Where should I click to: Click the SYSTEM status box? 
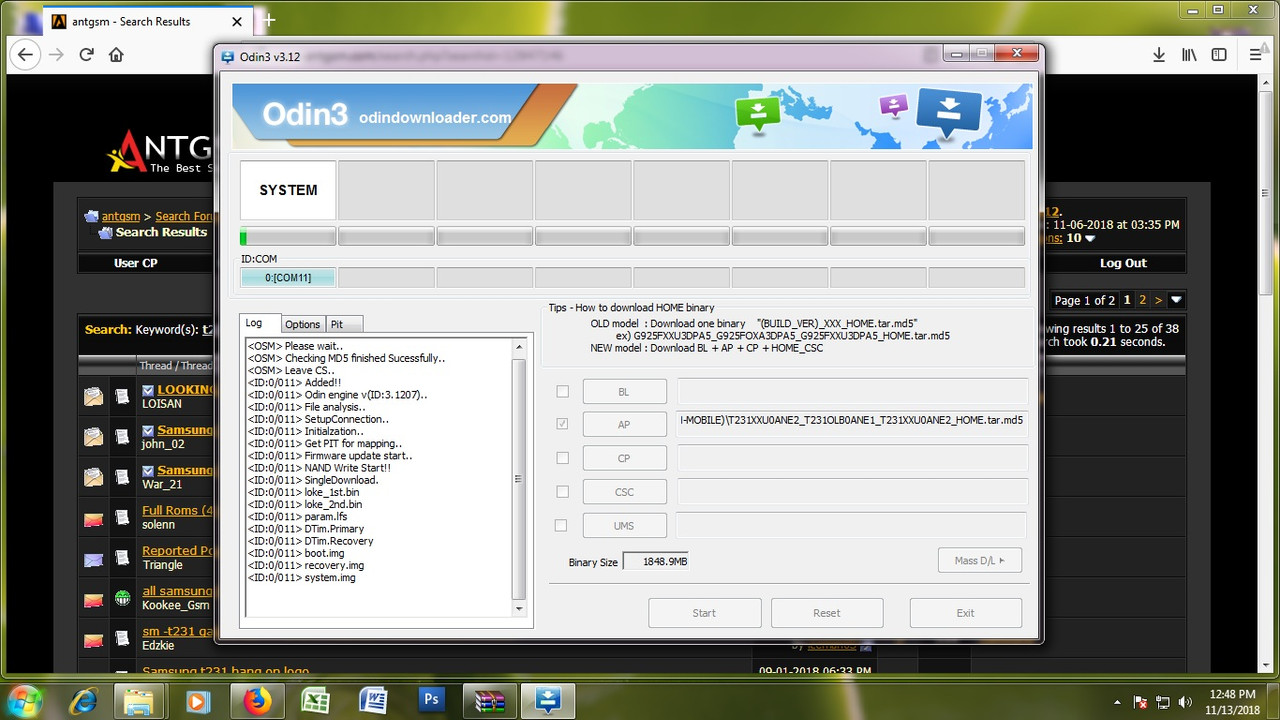pos(288,190)
